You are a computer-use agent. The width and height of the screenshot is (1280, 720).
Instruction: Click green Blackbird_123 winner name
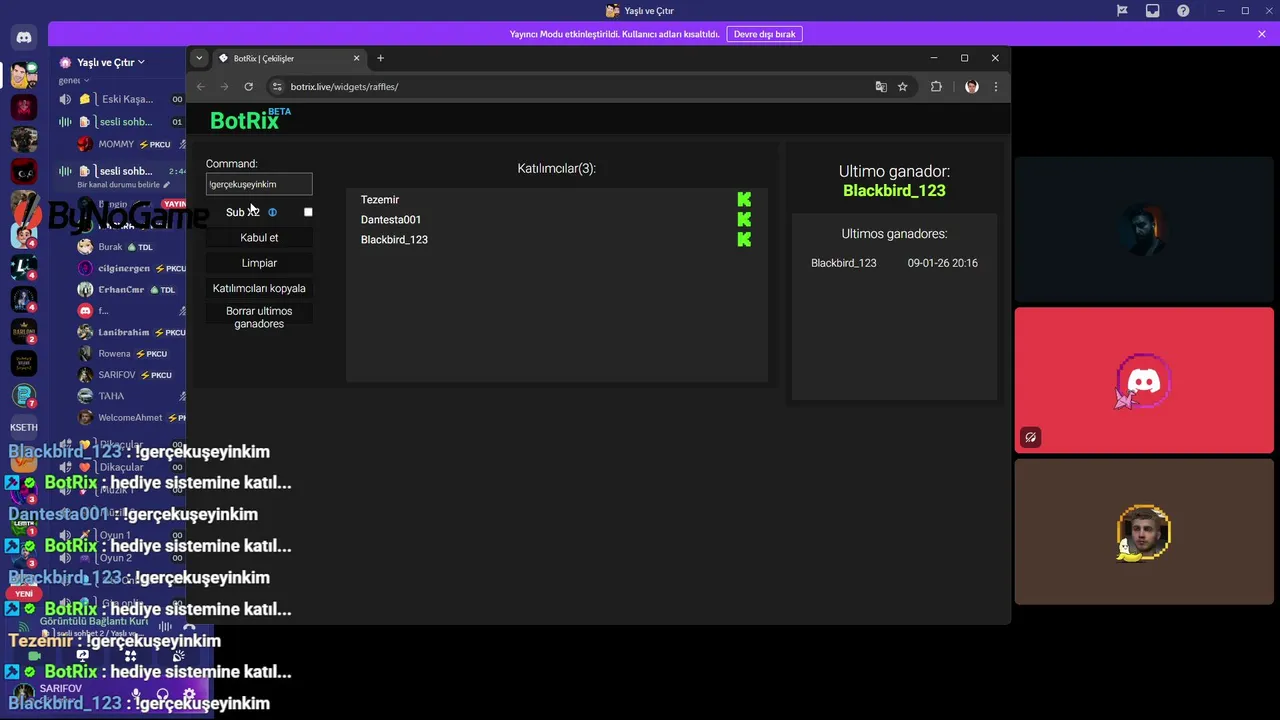point(894,191)
